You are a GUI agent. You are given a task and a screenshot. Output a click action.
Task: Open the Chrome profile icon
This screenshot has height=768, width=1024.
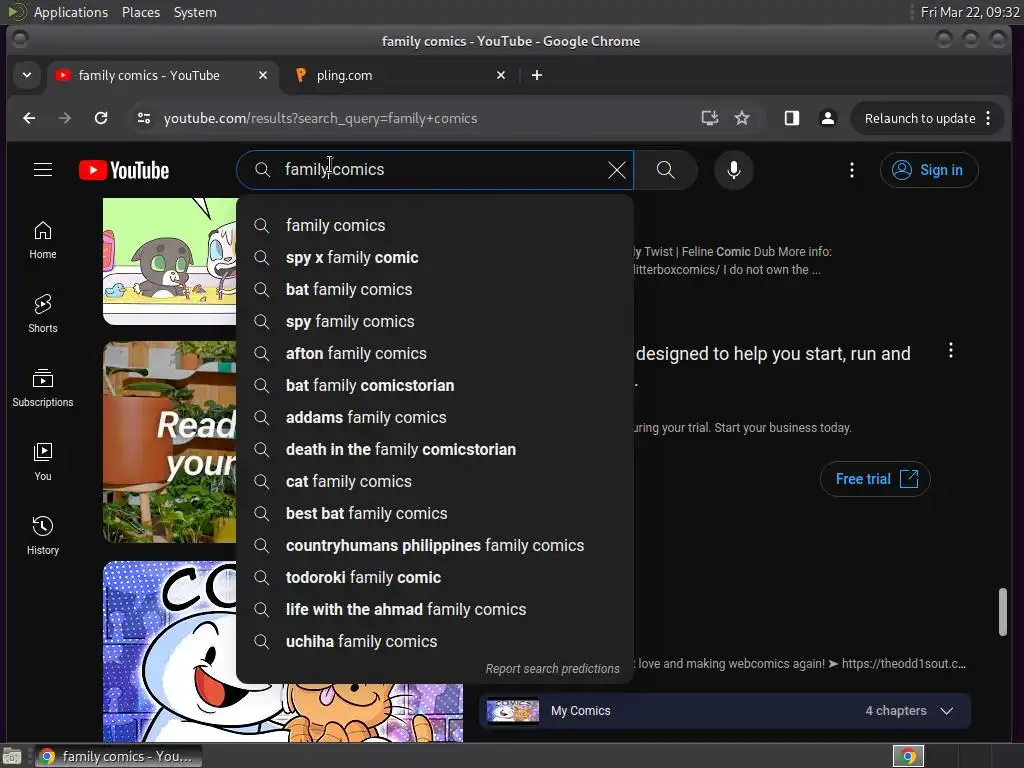click(827, 118)
